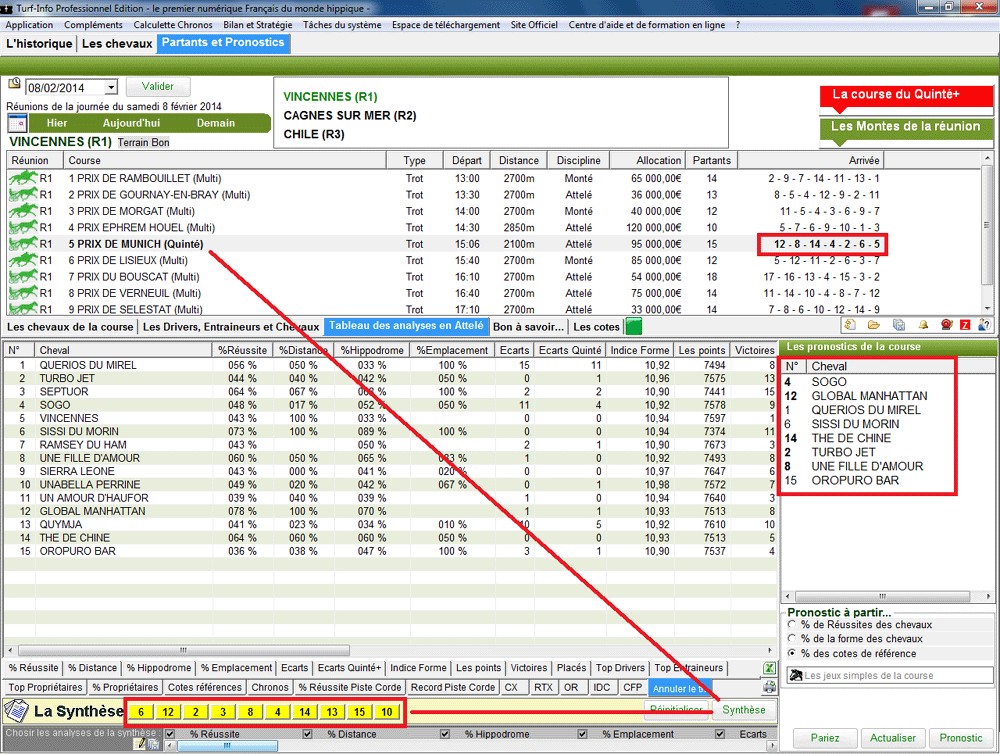Open the Calculette Chronos menu

pyautogui.click(x=173, y=25)
